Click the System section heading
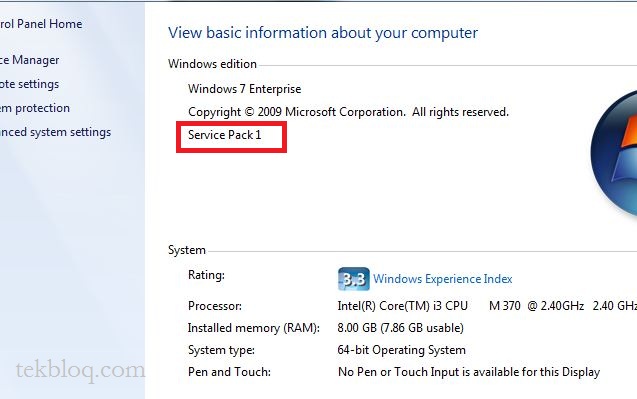 187,250
